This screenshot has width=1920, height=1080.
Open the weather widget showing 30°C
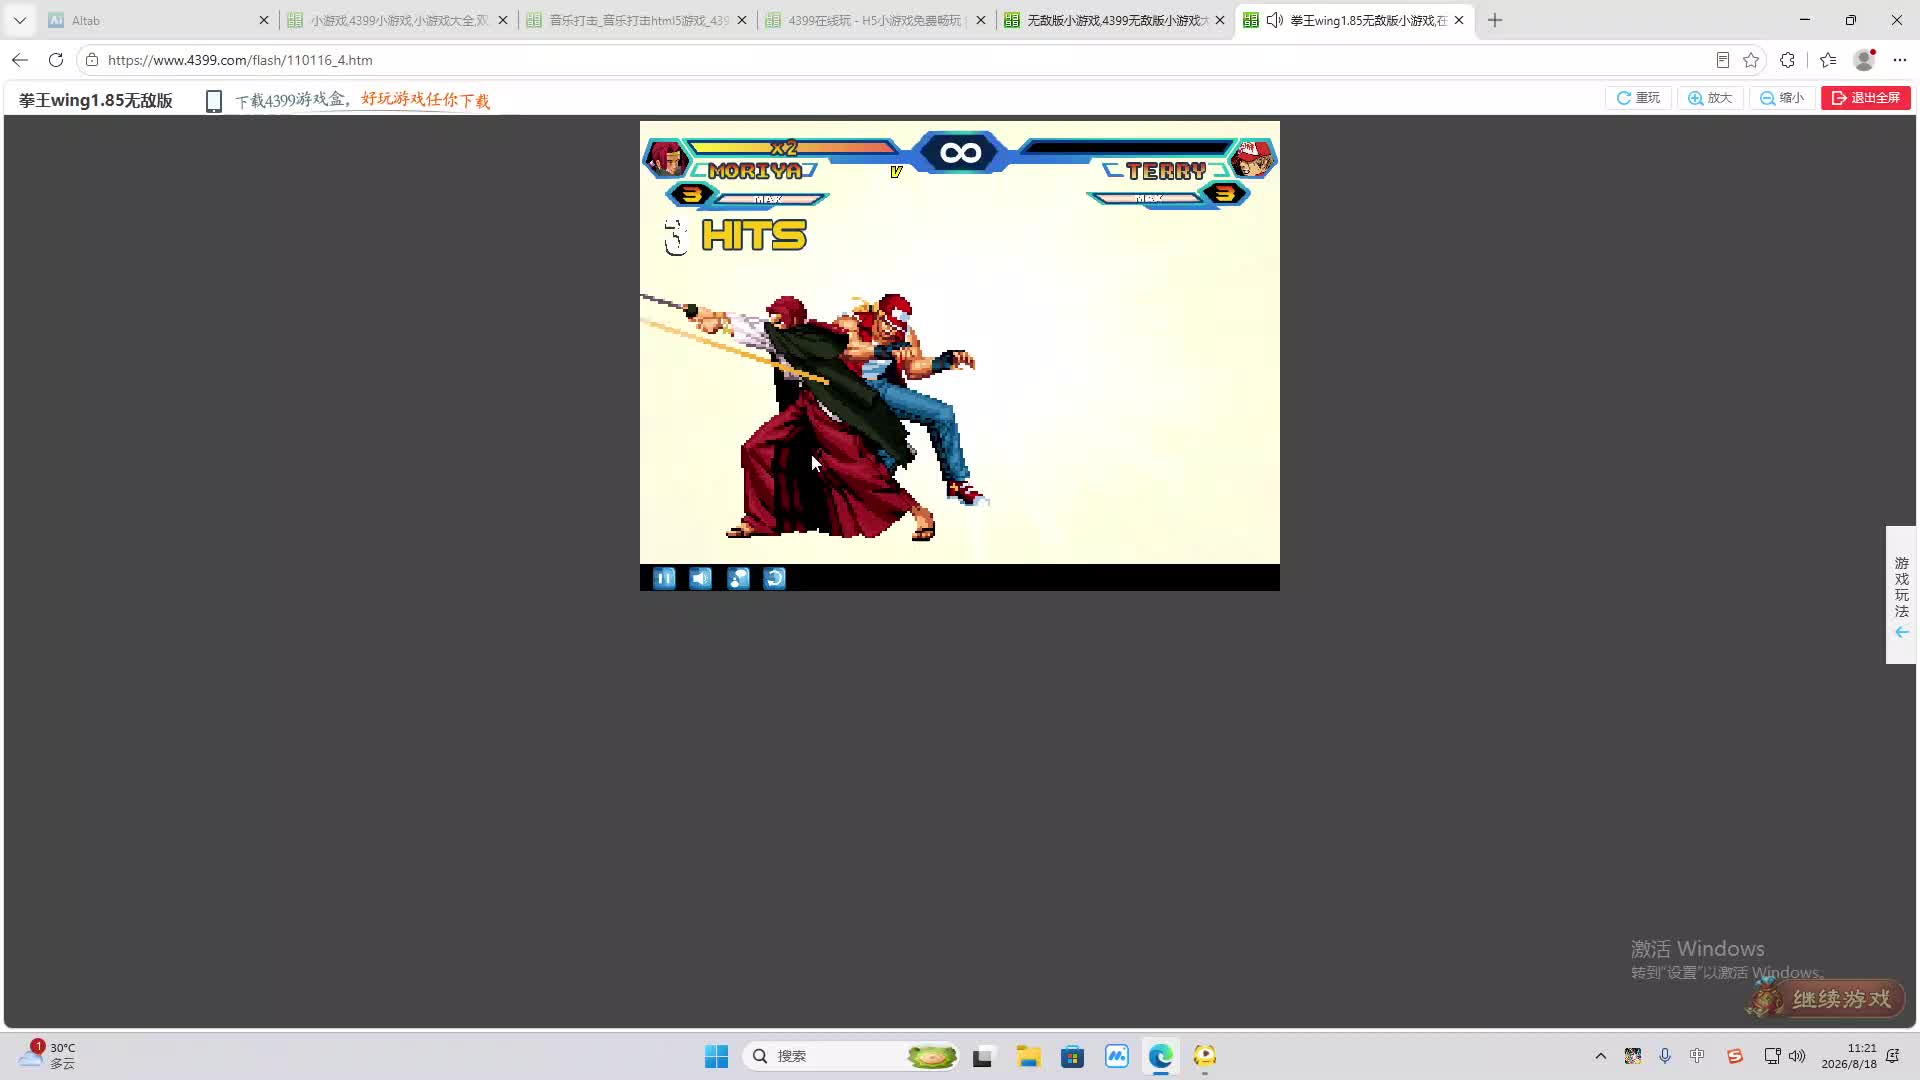pos(47,1055)
